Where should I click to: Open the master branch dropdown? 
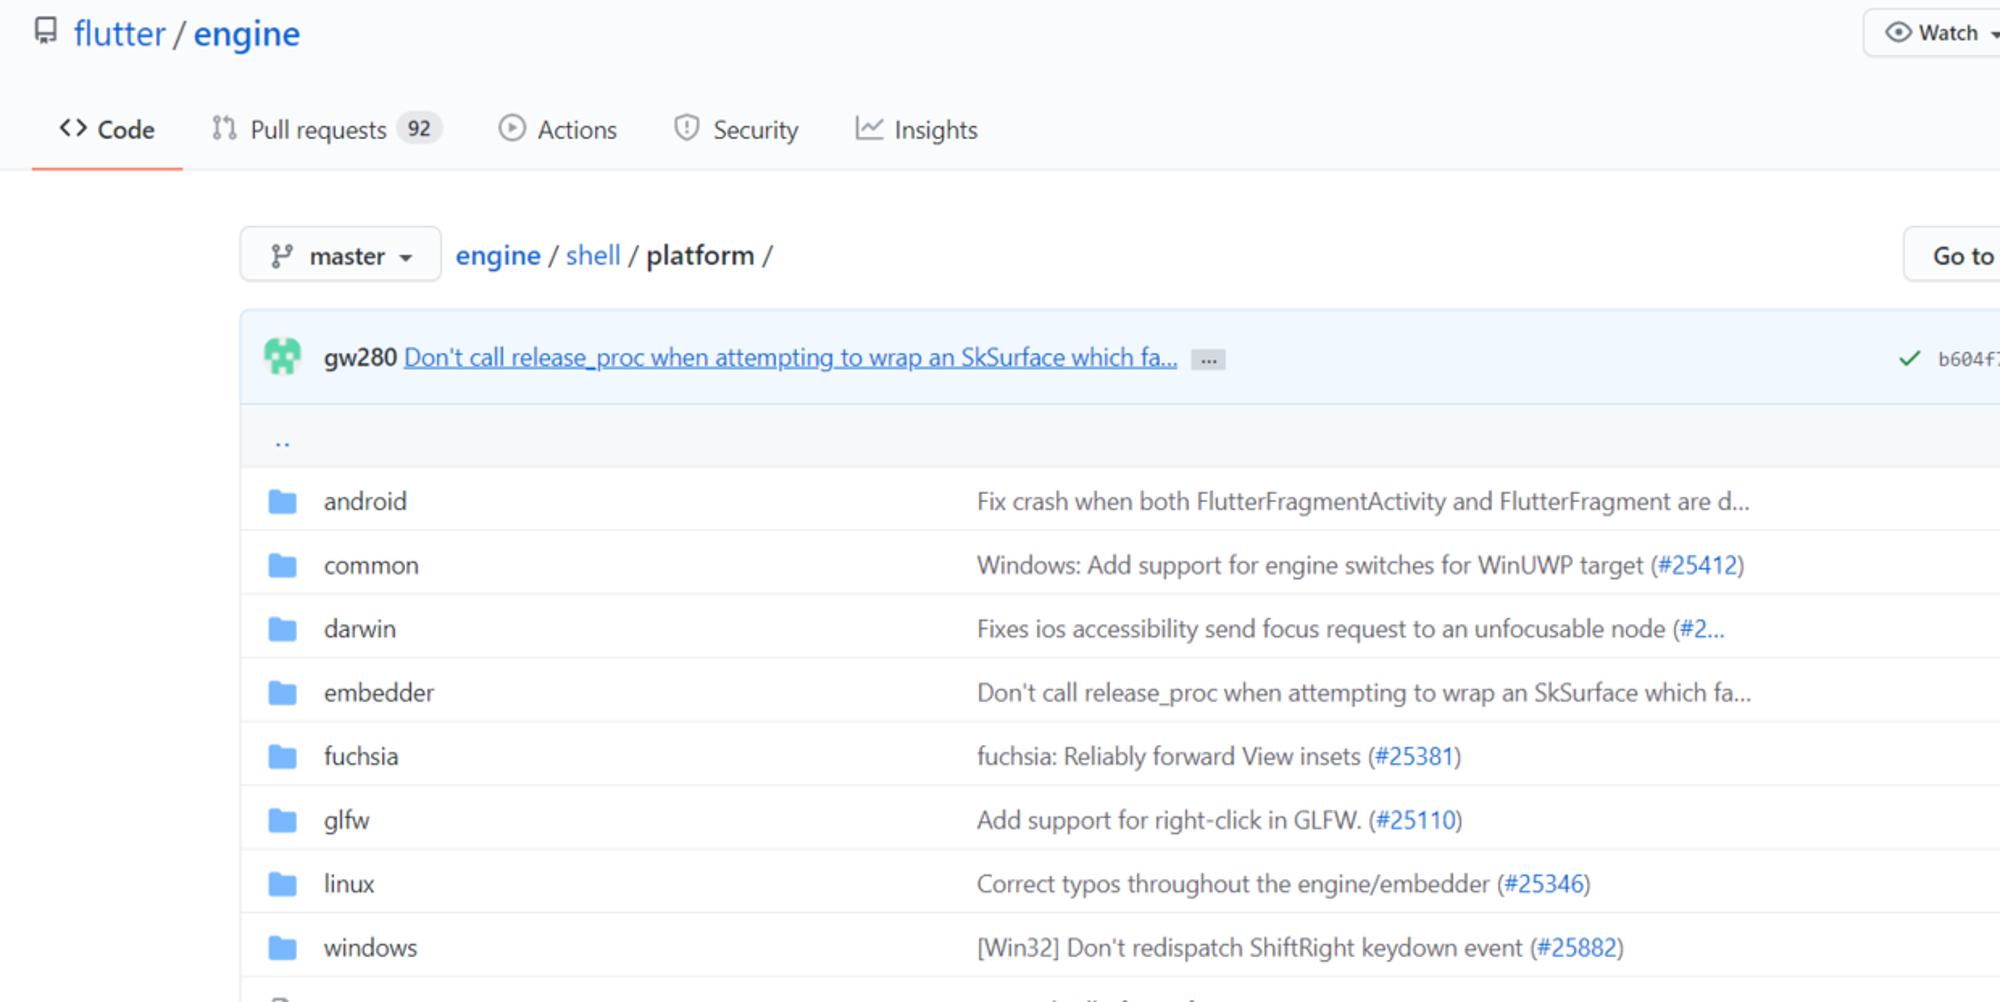pyautogui.click(x=340, y=255)
